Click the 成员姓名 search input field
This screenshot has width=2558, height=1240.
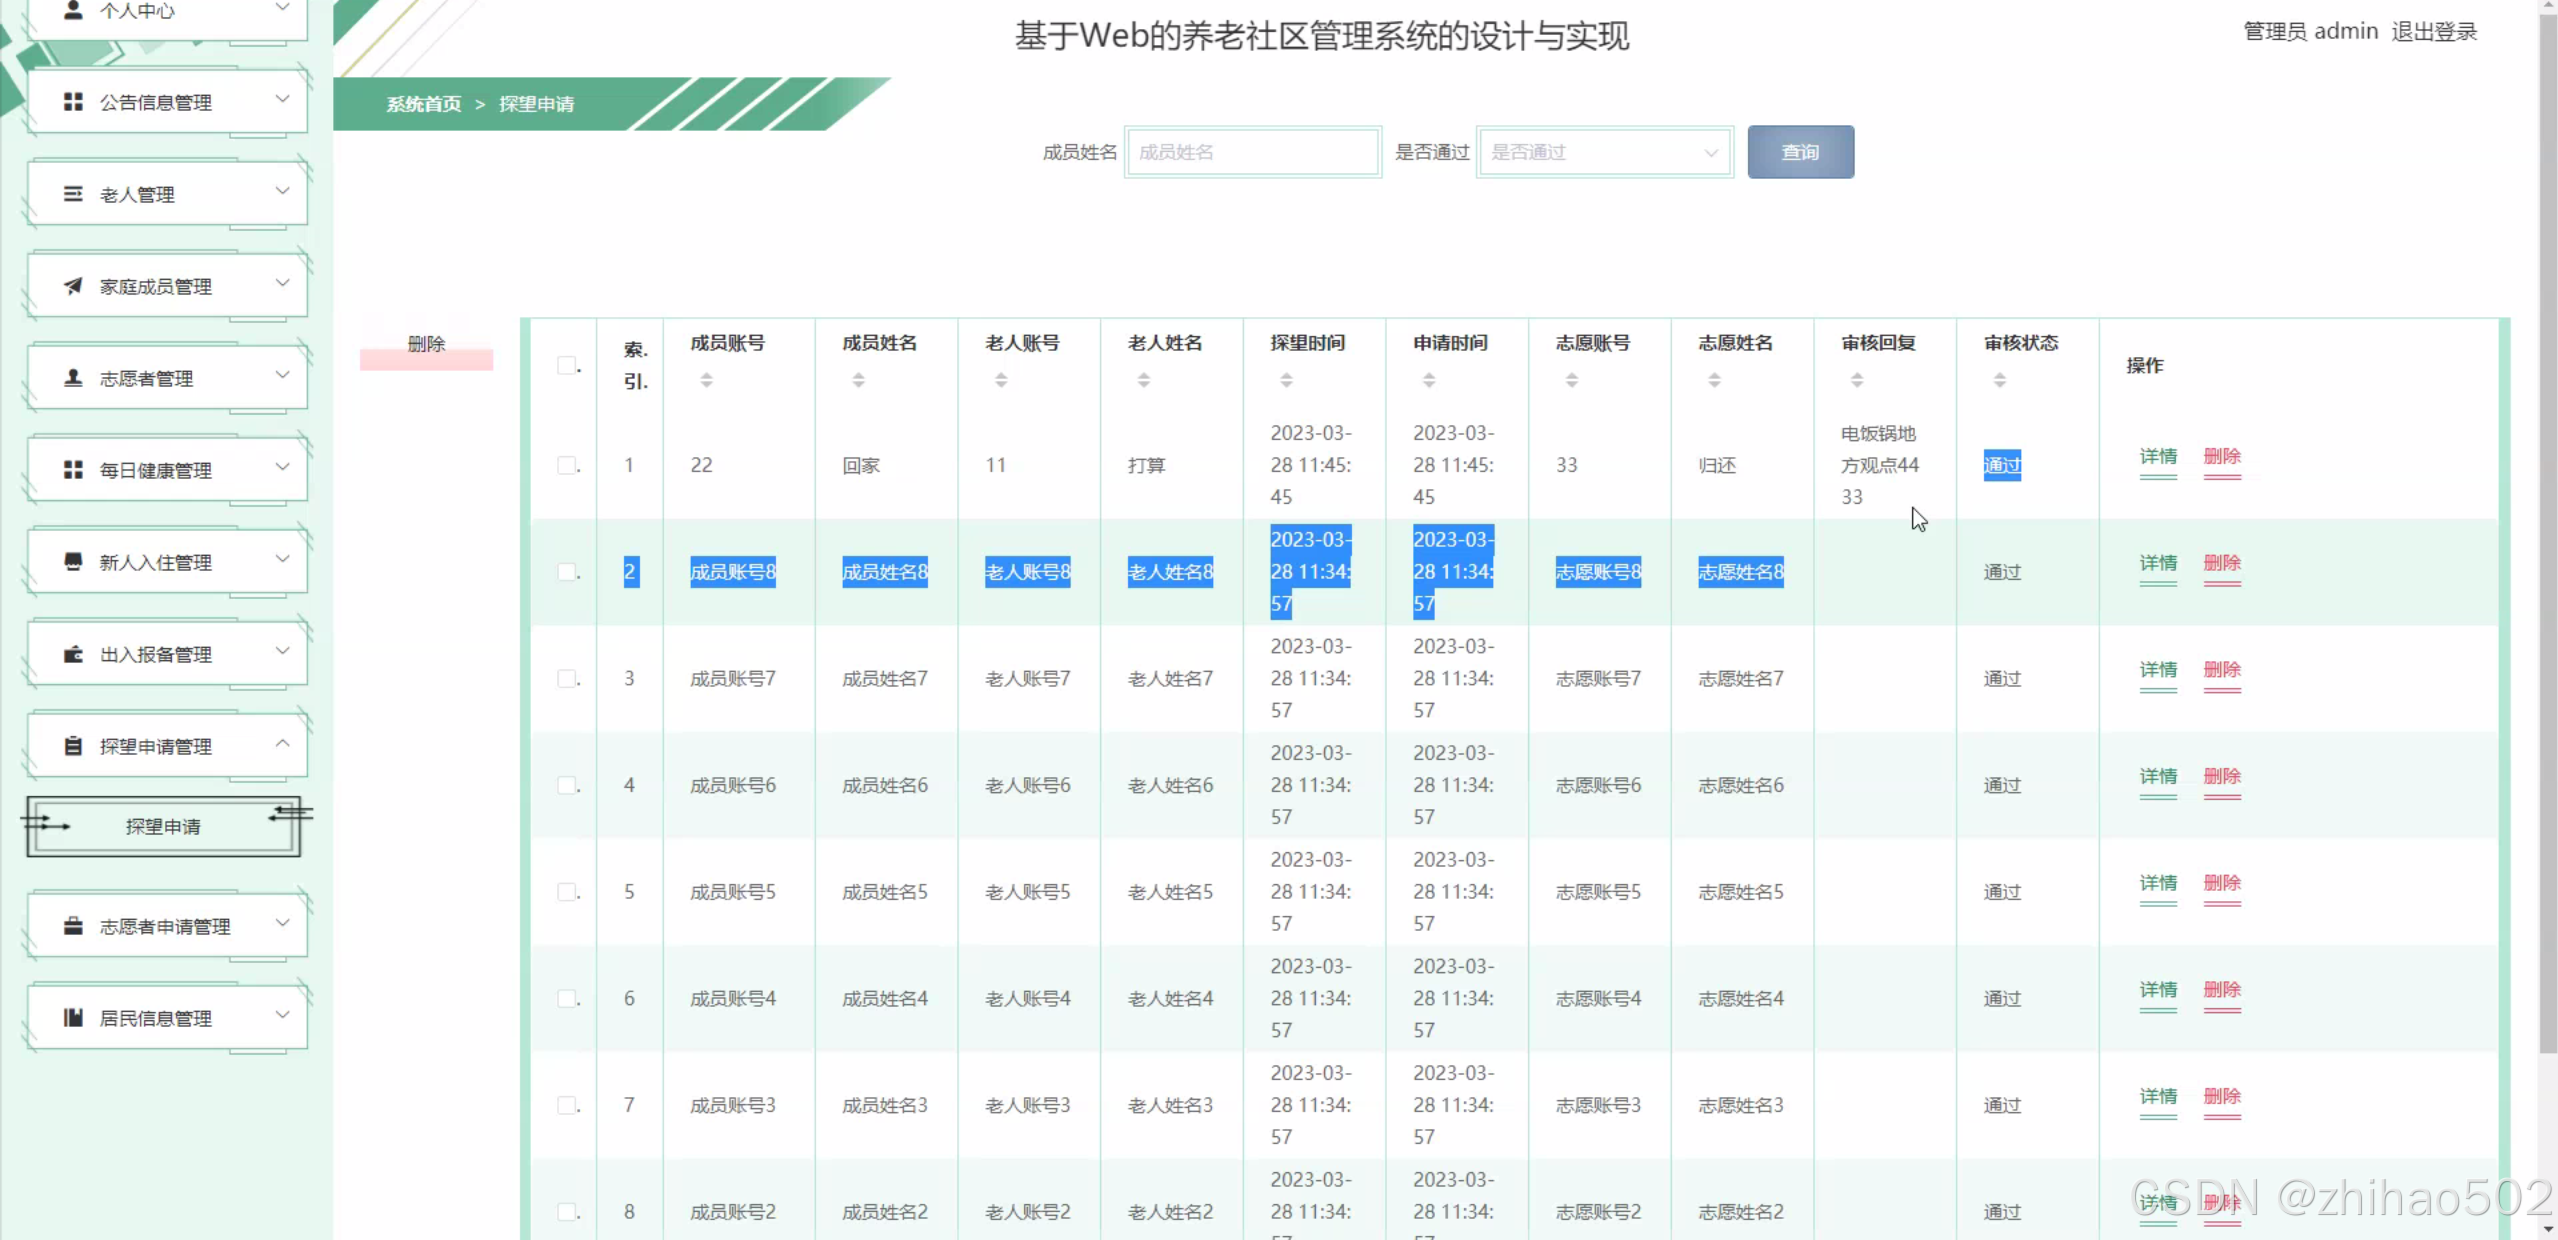click(1252, 152)
